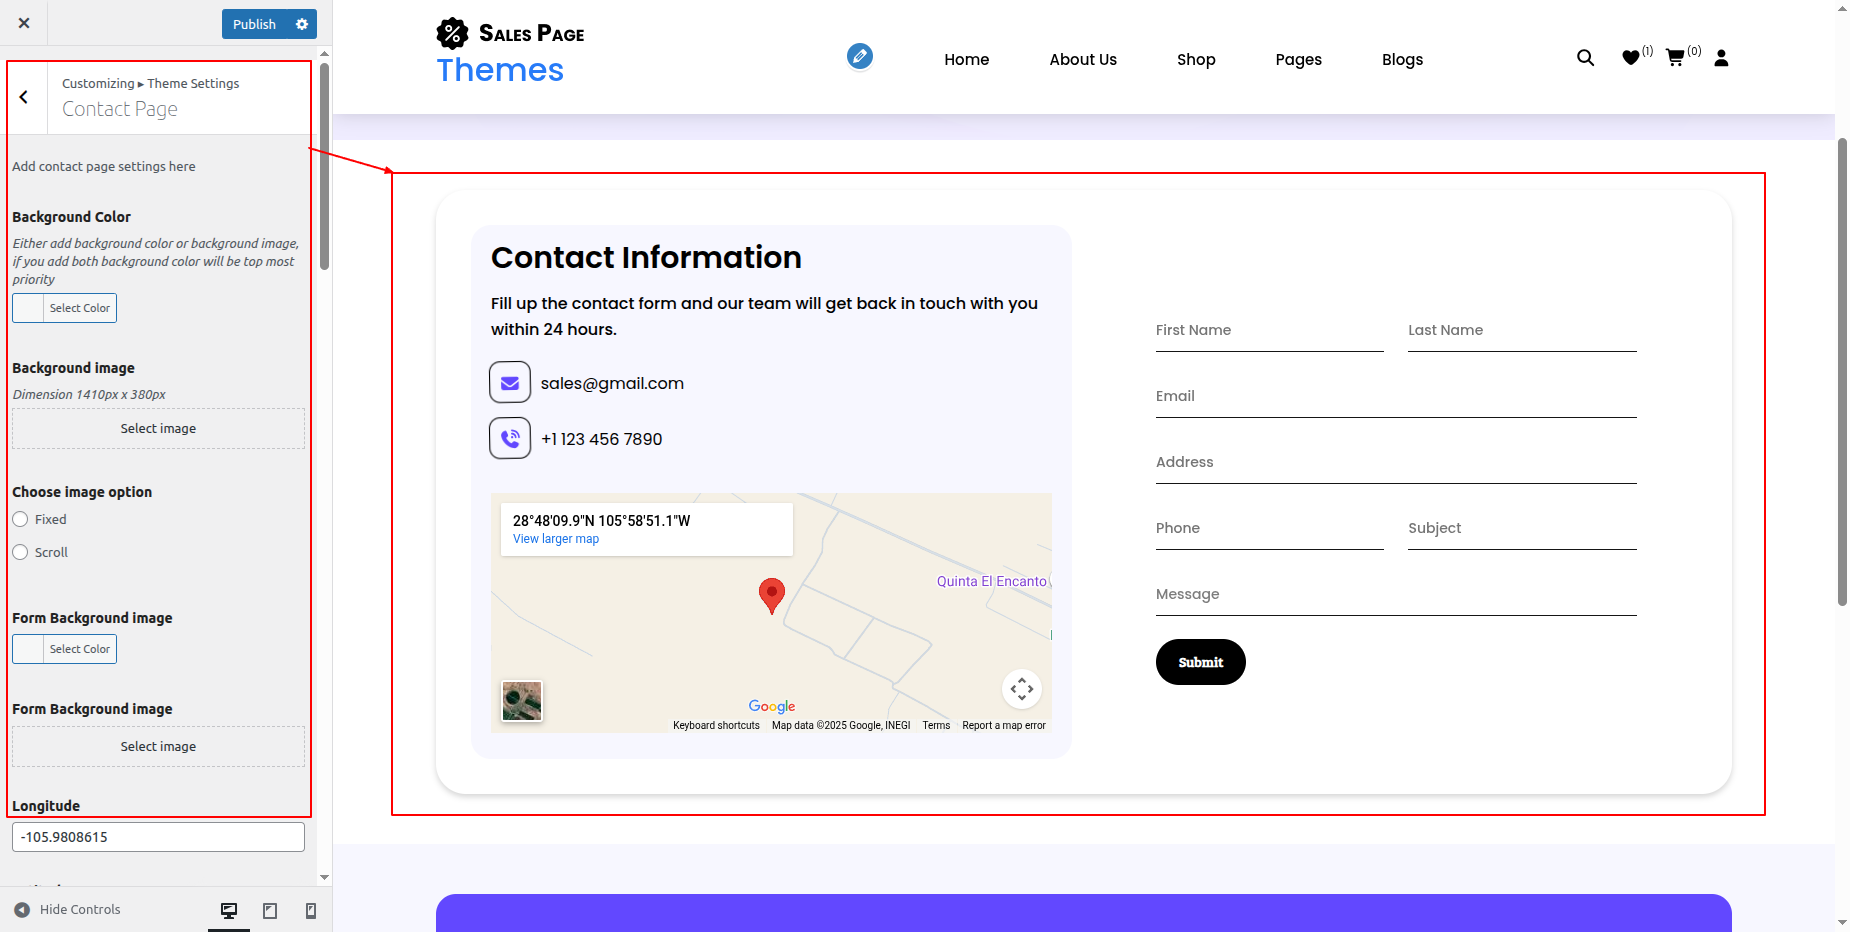
Task: Open the Shop menu item
Action: (x=1196, y=60)
